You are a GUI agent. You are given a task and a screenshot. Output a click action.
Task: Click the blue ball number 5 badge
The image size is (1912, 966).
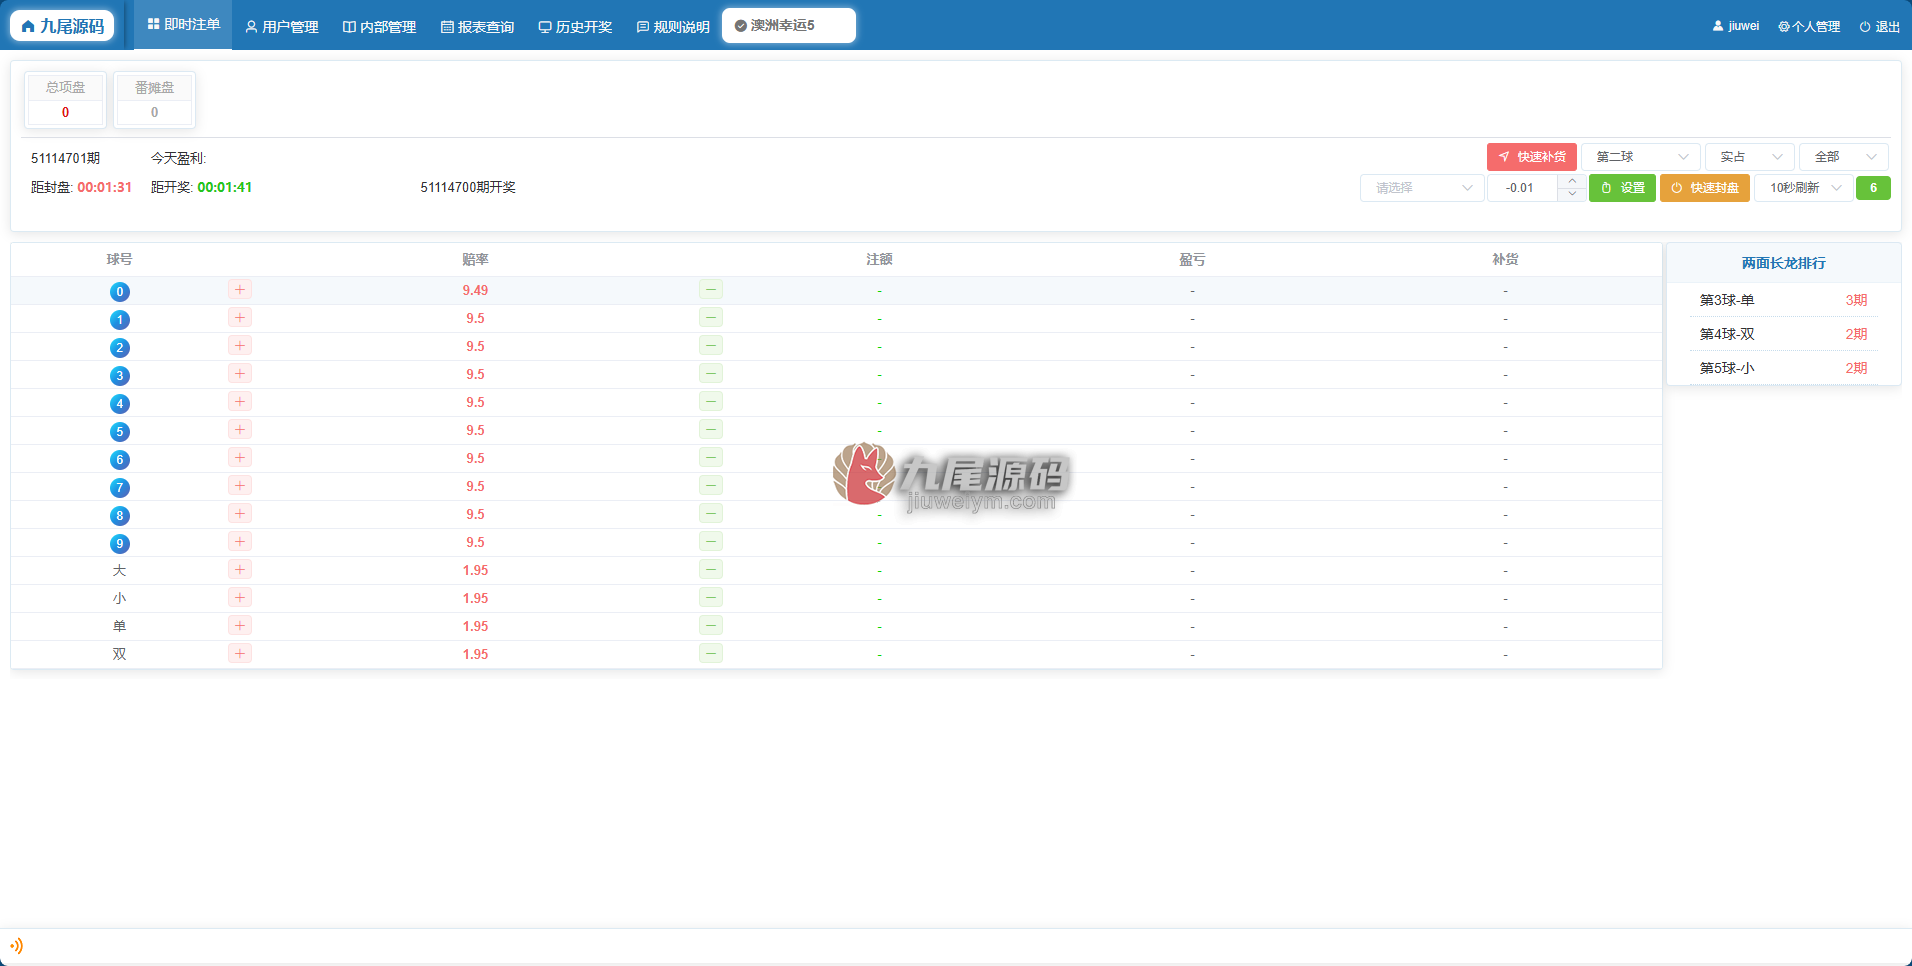[120, 432]
